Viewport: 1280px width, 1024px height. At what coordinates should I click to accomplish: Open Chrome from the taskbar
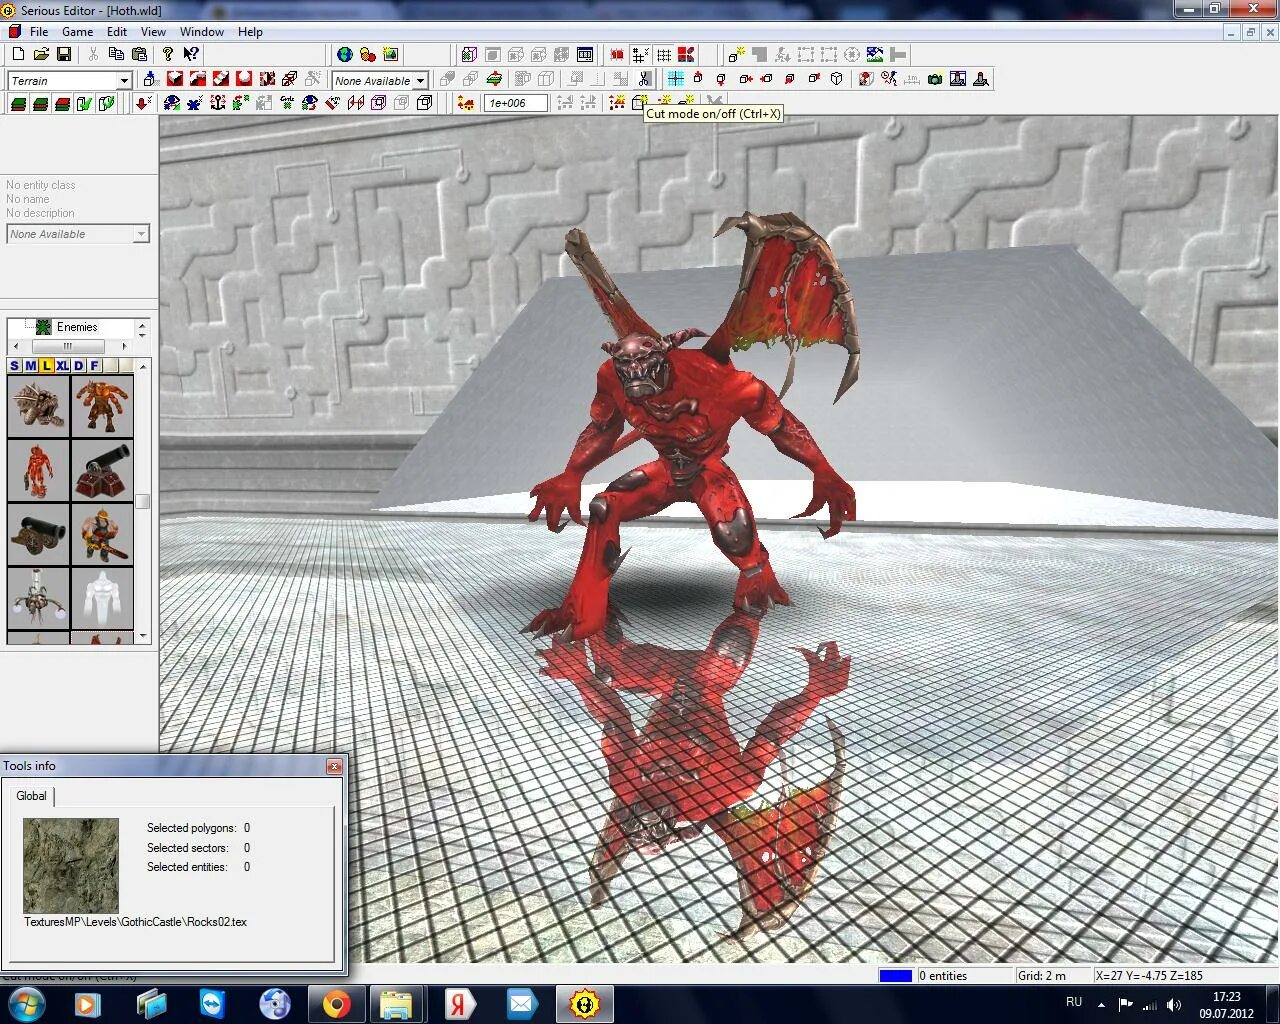click(336, 1004)
